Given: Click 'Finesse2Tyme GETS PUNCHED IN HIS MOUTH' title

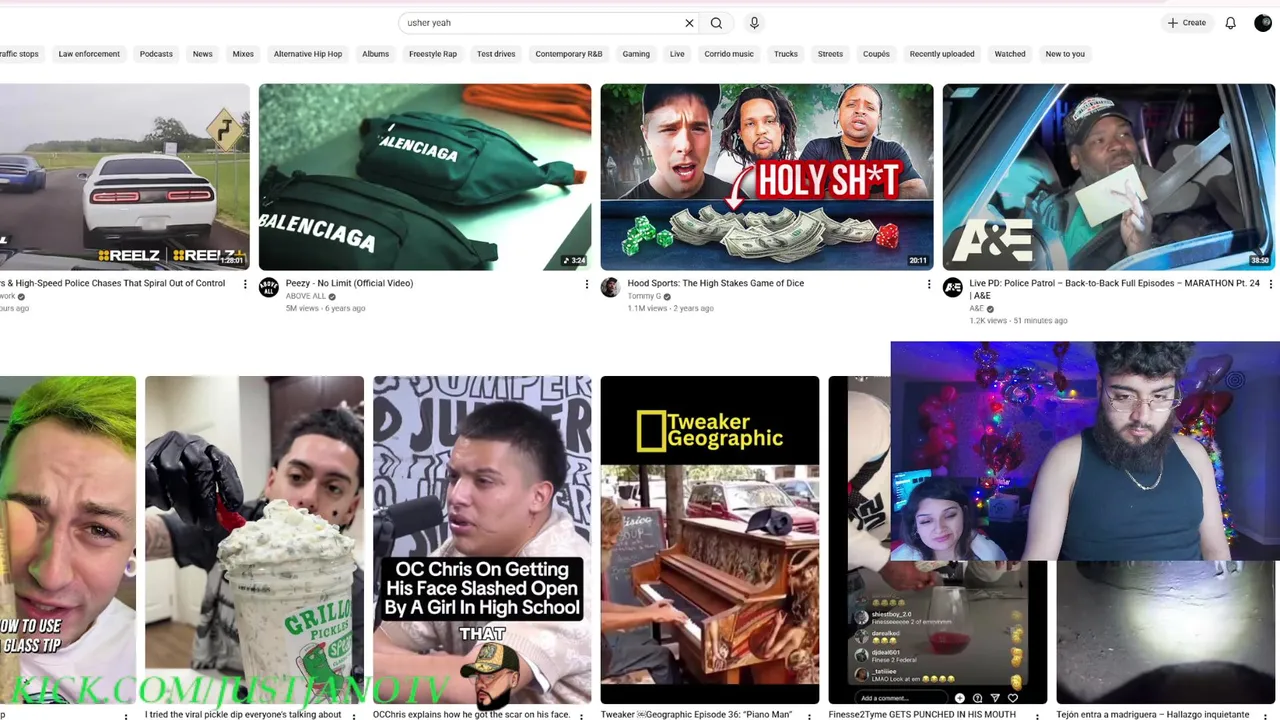Looking at the screenshot, I should [x=922, y=715].
